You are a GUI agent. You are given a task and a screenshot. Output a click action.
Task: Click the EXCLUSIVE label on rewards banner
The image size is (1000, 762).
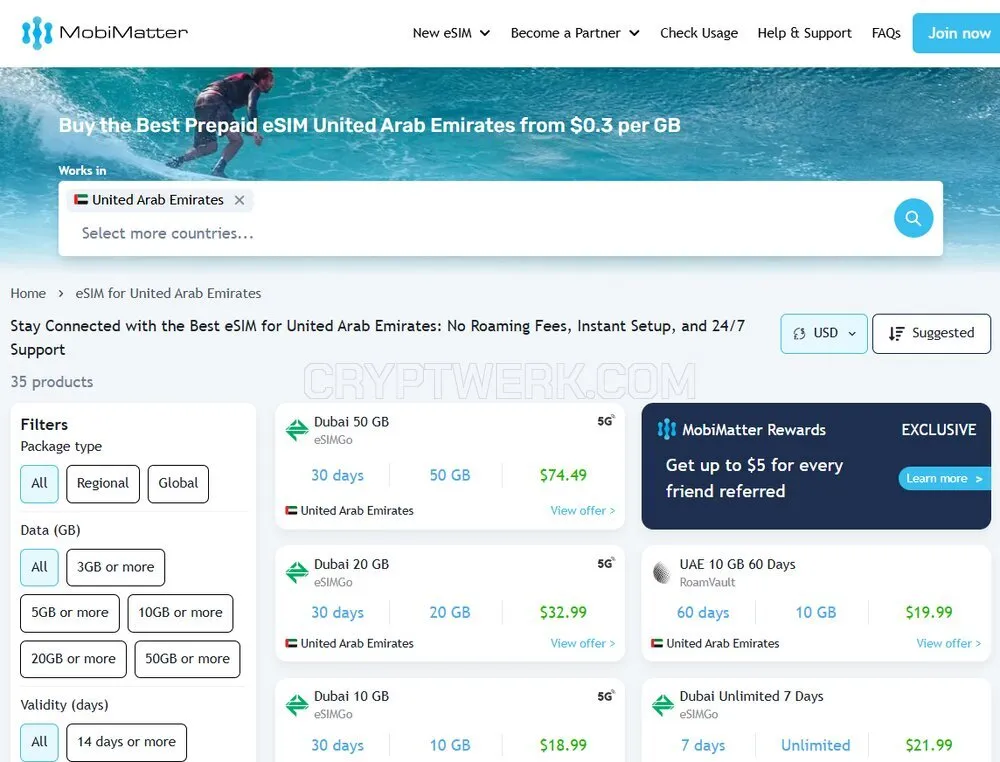(x=938, y=430)
